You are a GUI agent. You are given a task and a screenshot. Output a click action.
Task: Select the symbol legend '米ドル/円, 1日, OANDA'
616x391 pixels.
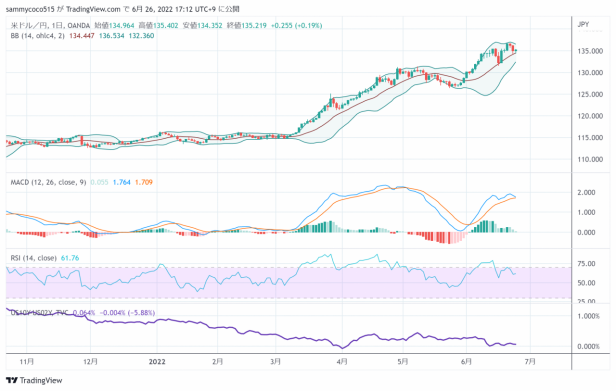(x=50, y=26)
